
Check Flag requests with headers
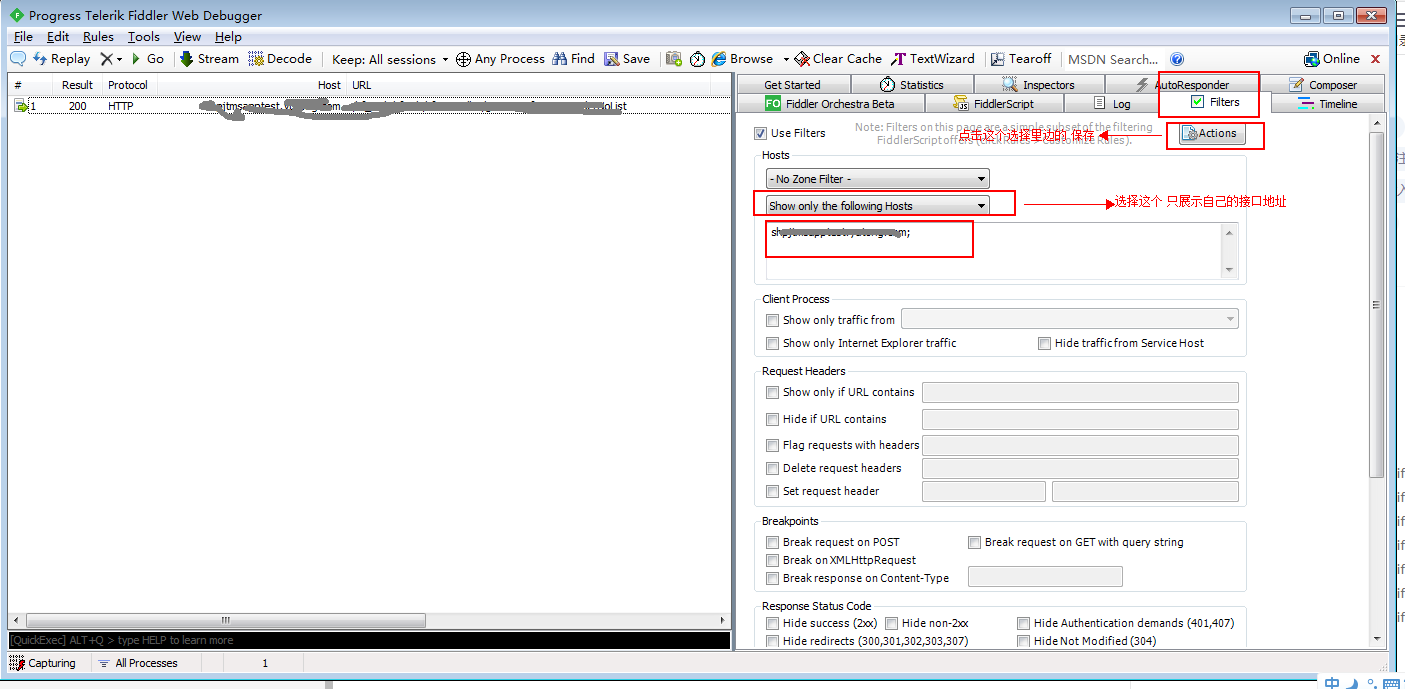pos(772,445)
